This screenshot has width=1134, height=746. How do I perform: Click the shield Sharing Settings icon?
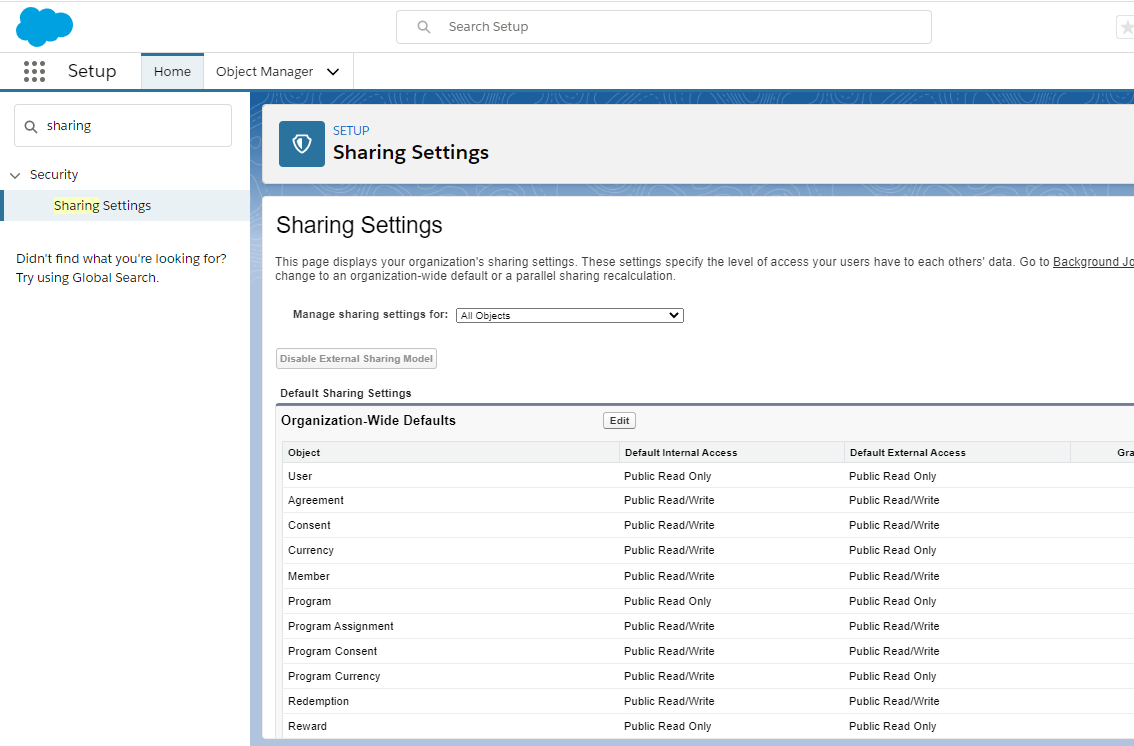point(302,144)
